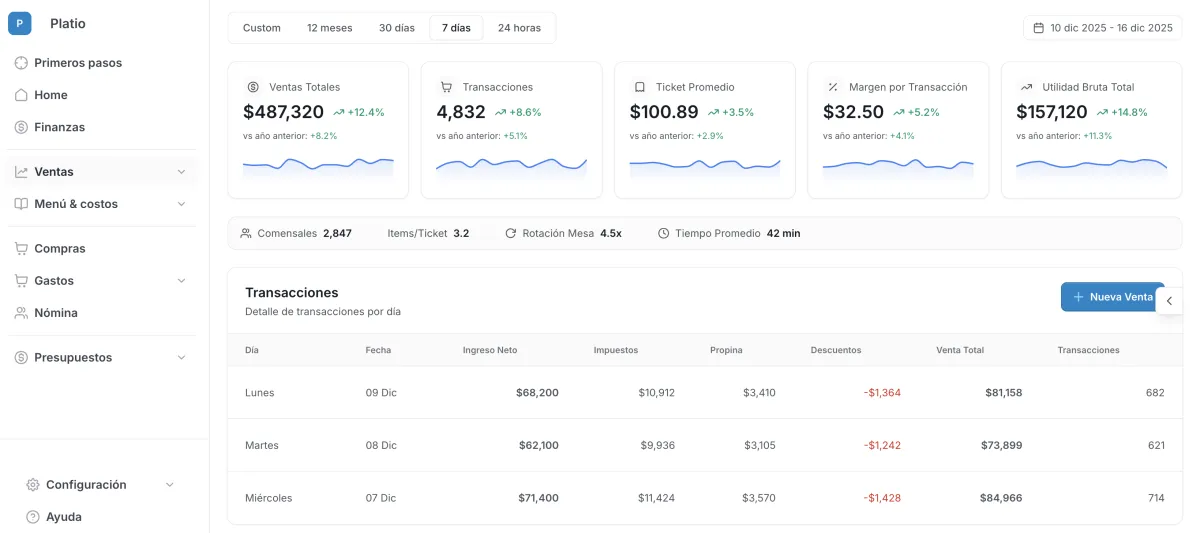
Task: Expand the Ventas submenu chevron
Action: (x=181, y=172)
